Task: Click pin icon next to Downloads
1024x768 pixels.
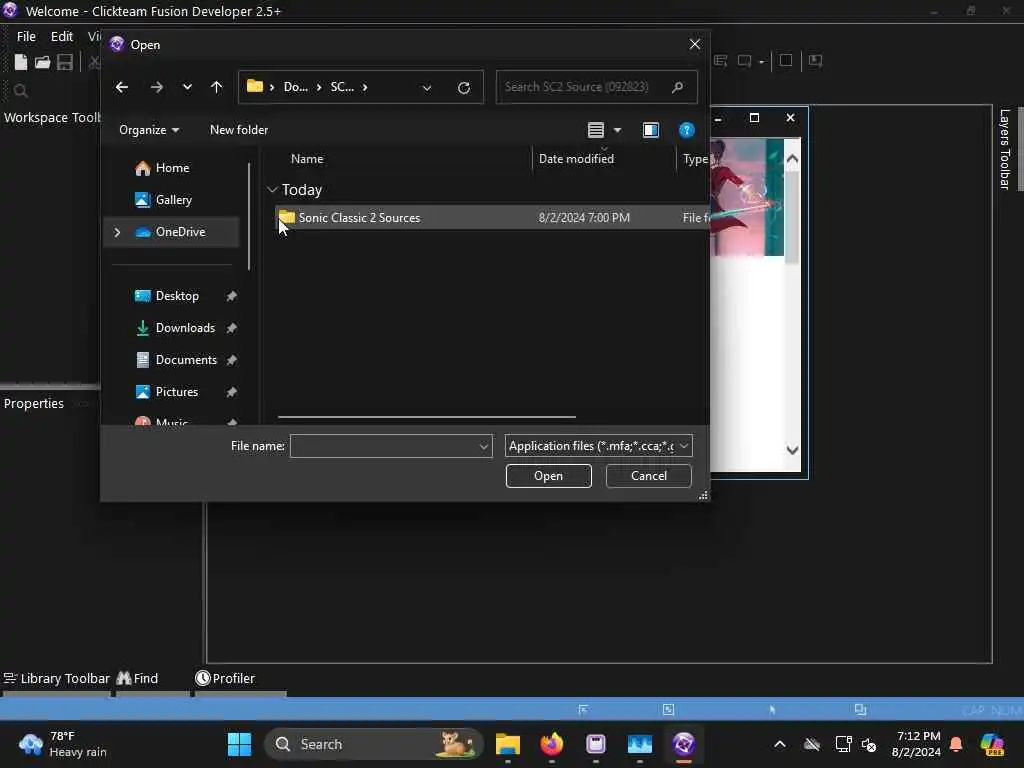Action: coord(231,328)
